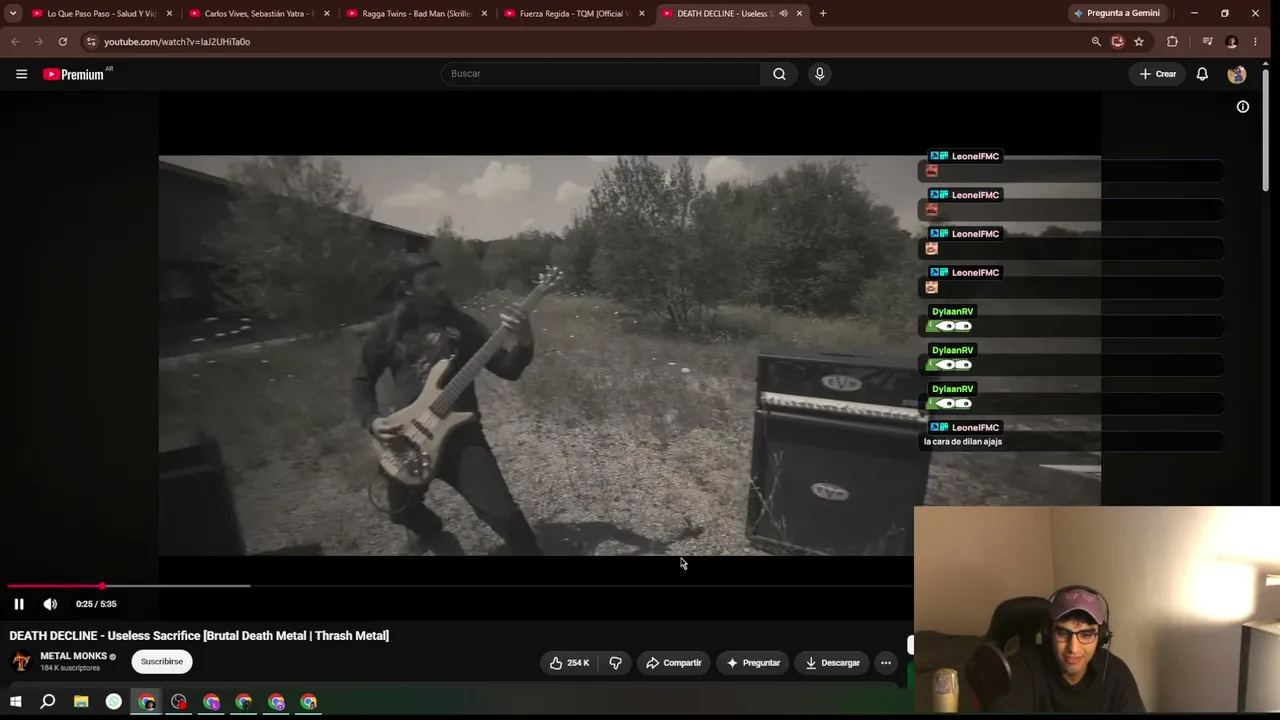Open the METAL MONKS channel name link

click(73, 656)
